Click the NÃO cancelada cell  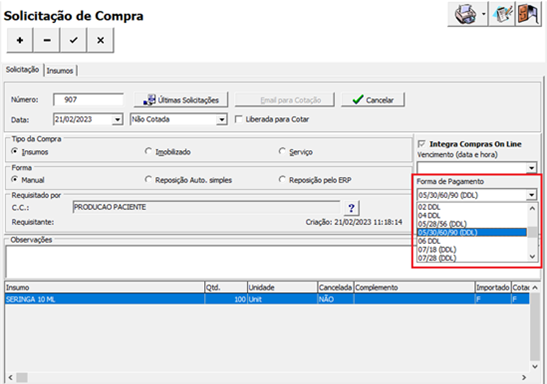336,299
